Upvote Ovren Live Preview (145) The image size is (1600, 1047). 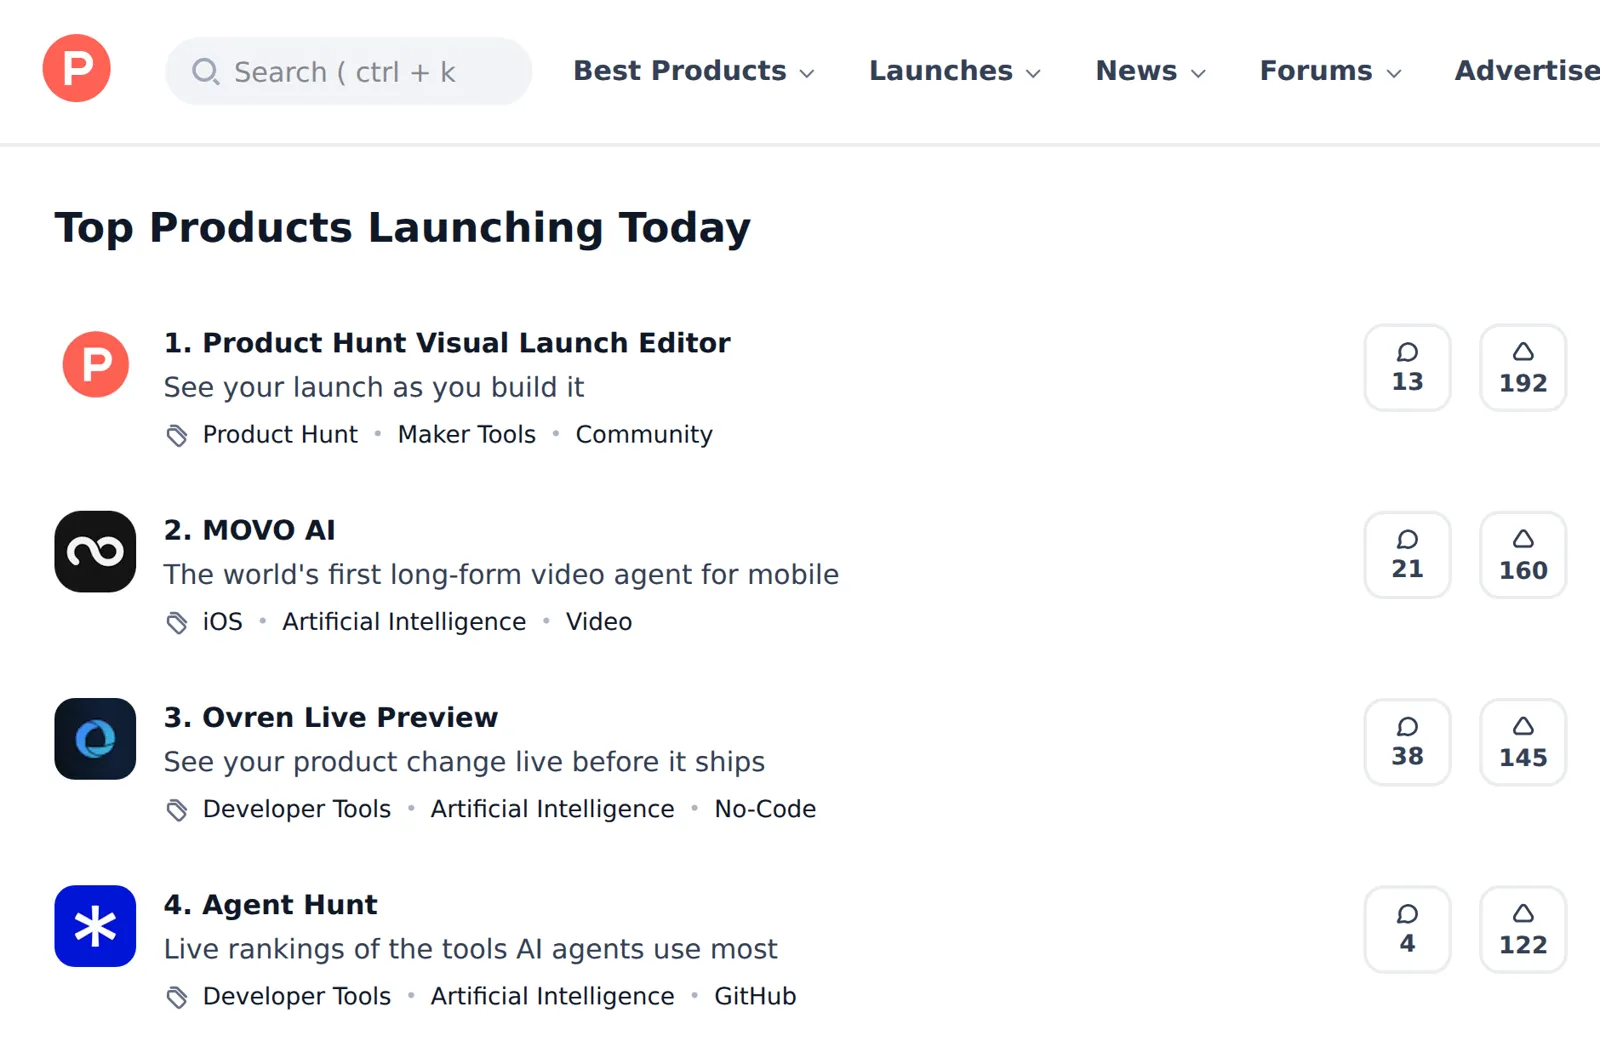point(1523,742)
